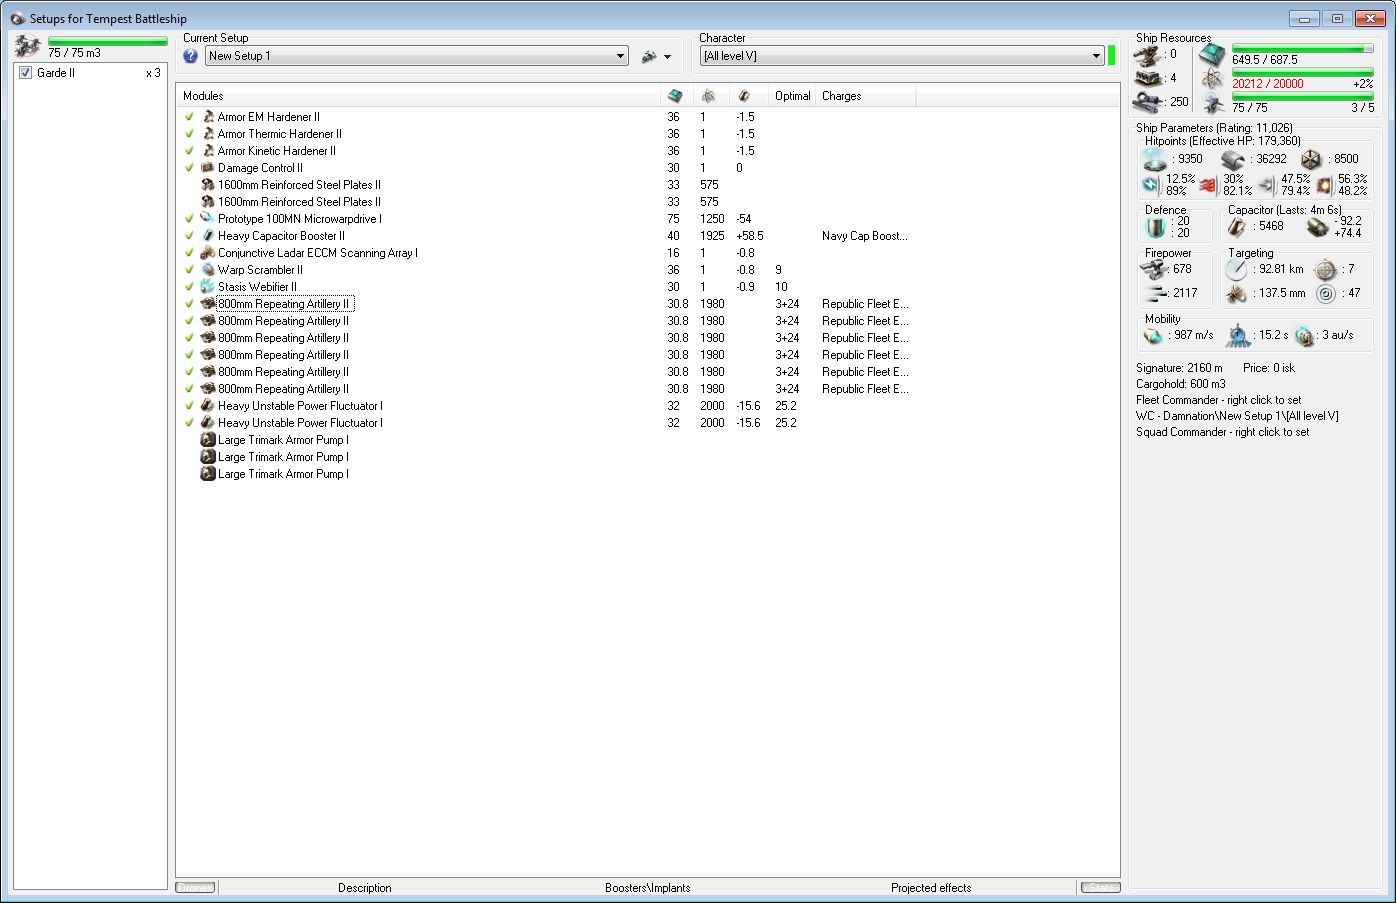
Task: Click the thermal resistance flame icon
Action: coord(1209,185)
